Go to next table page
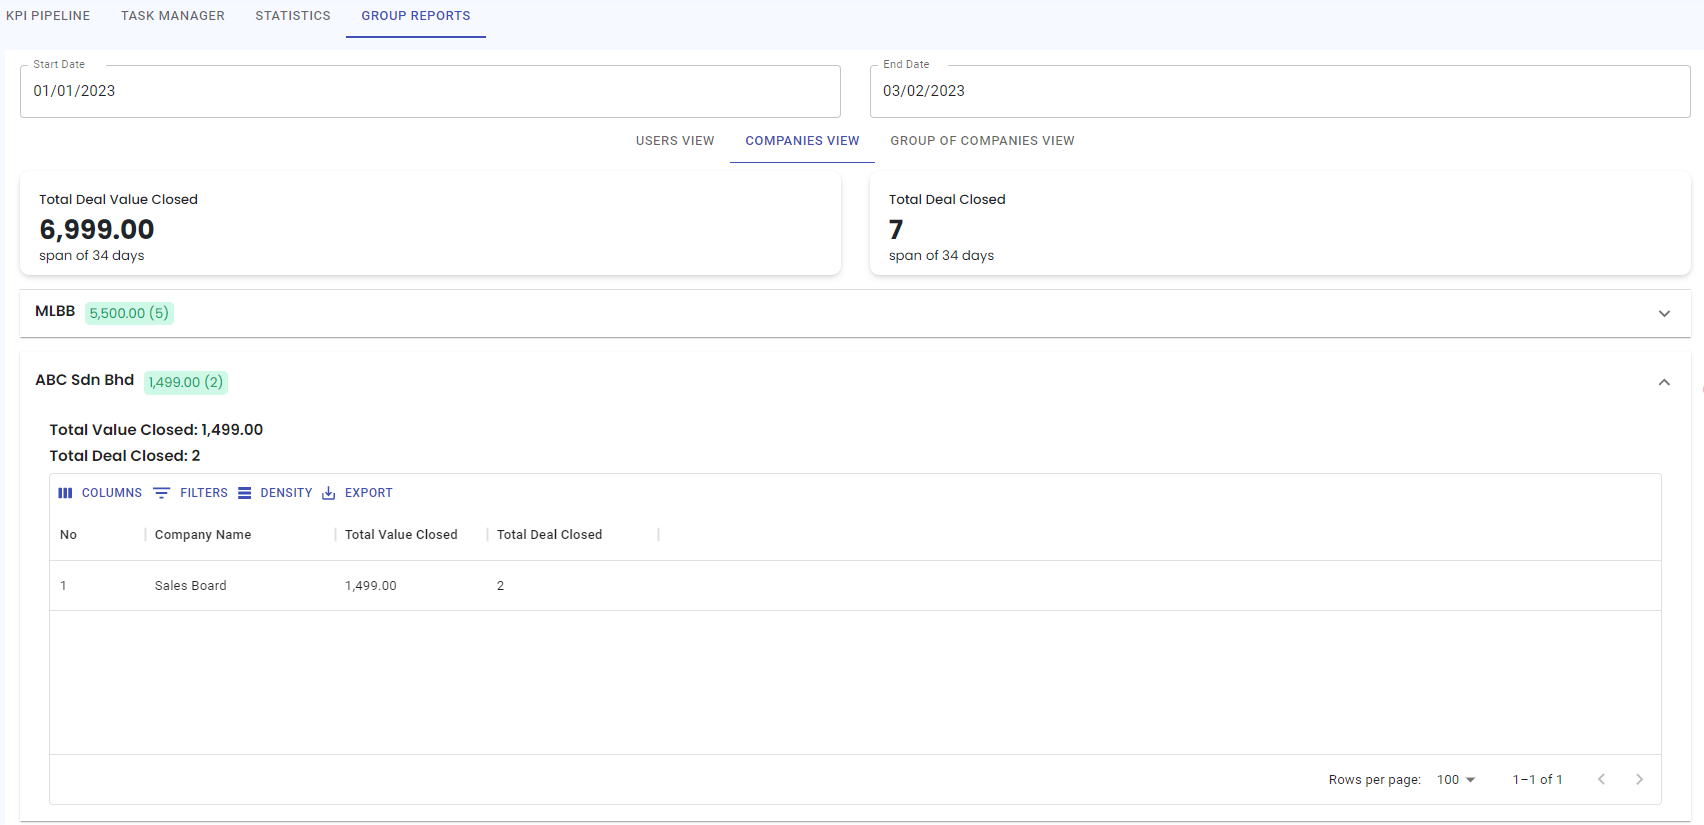The image size is (1704, 825). click(1639, 780)
